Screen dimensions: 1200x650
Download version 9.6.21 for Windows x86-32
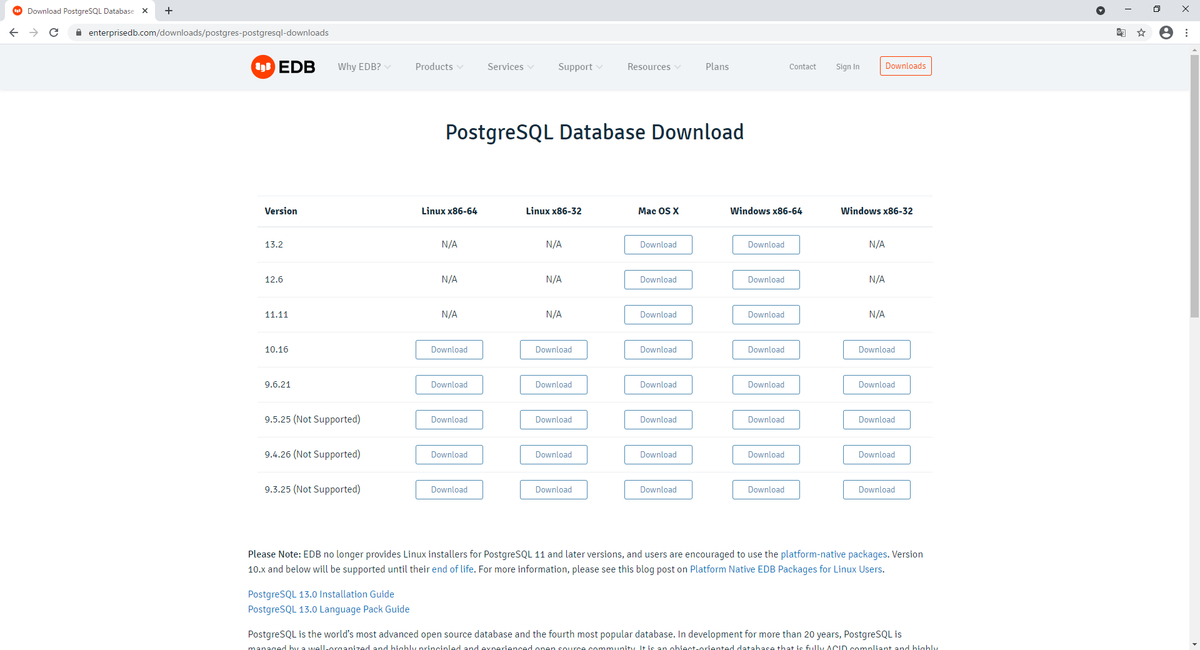point(876,385)
